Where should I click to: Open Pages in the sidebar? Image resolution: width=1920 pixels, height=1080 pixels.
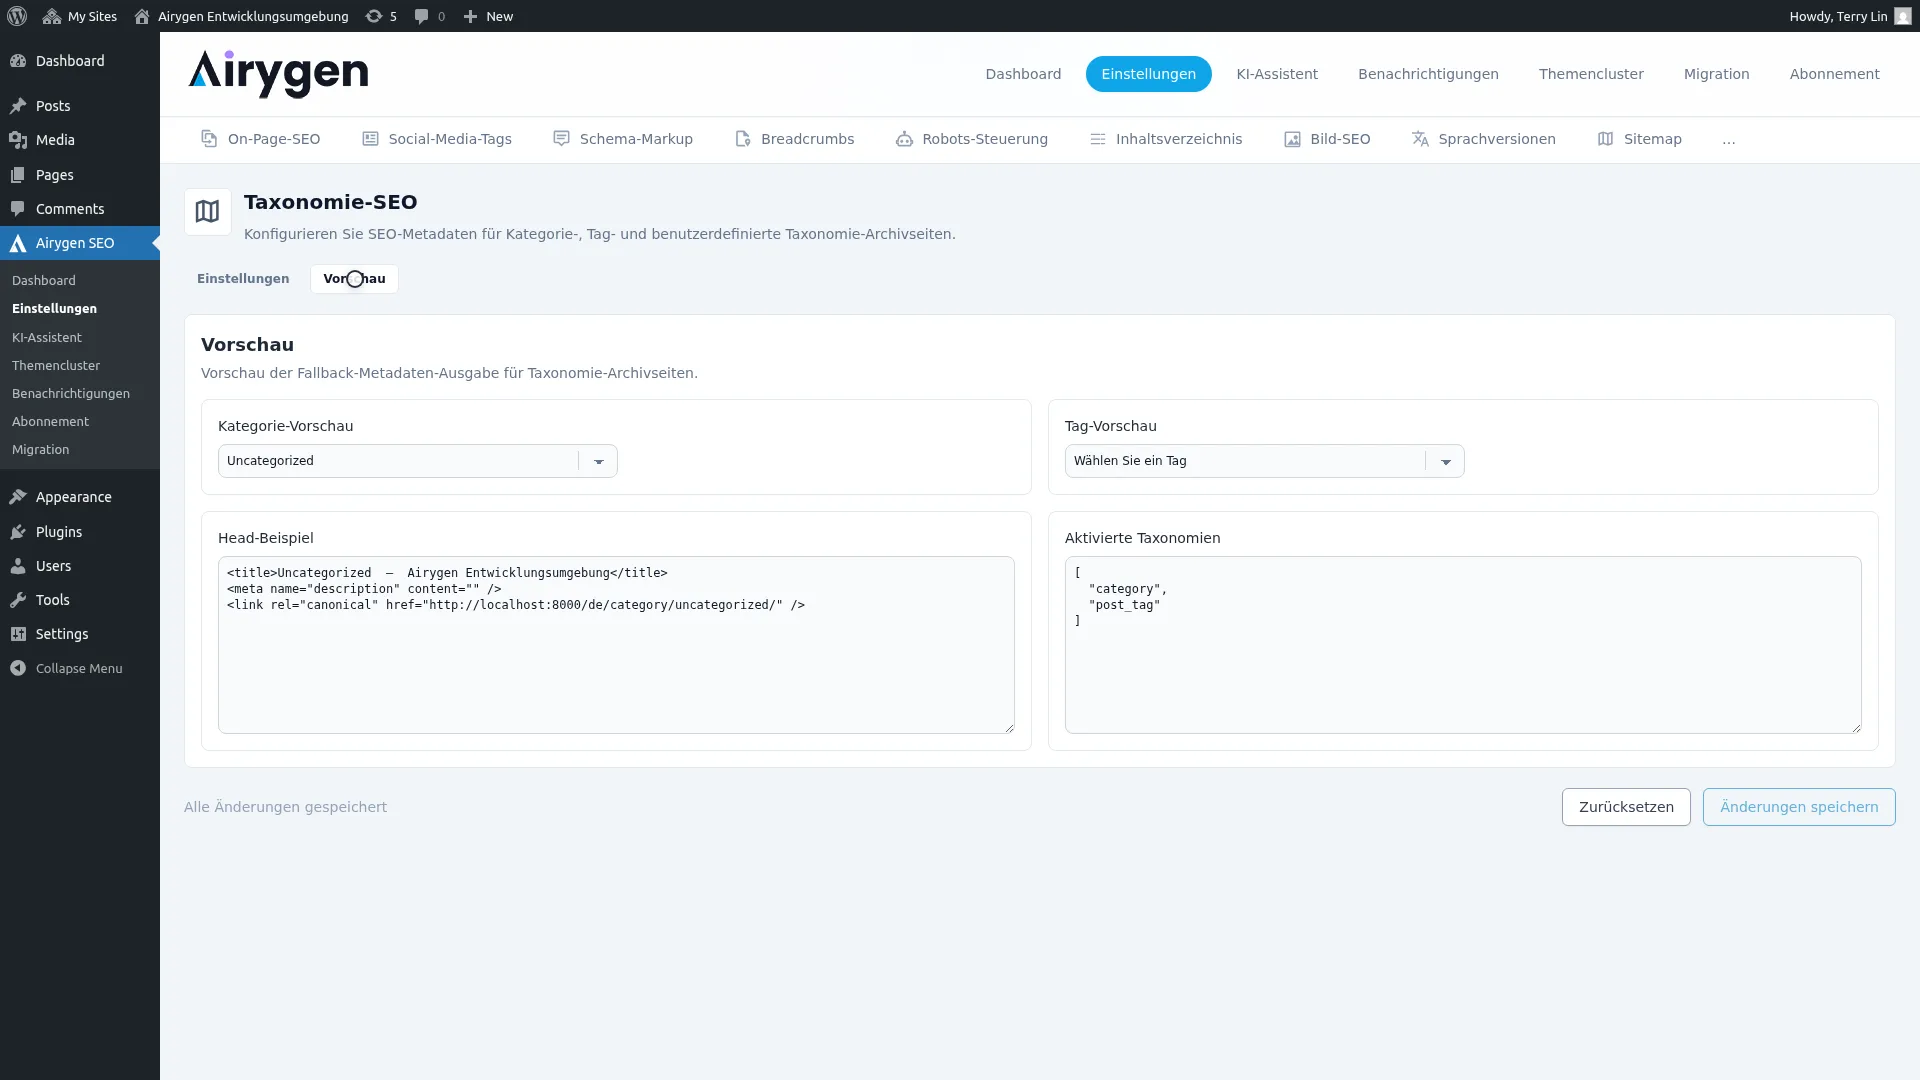click(x=80, y=175)
